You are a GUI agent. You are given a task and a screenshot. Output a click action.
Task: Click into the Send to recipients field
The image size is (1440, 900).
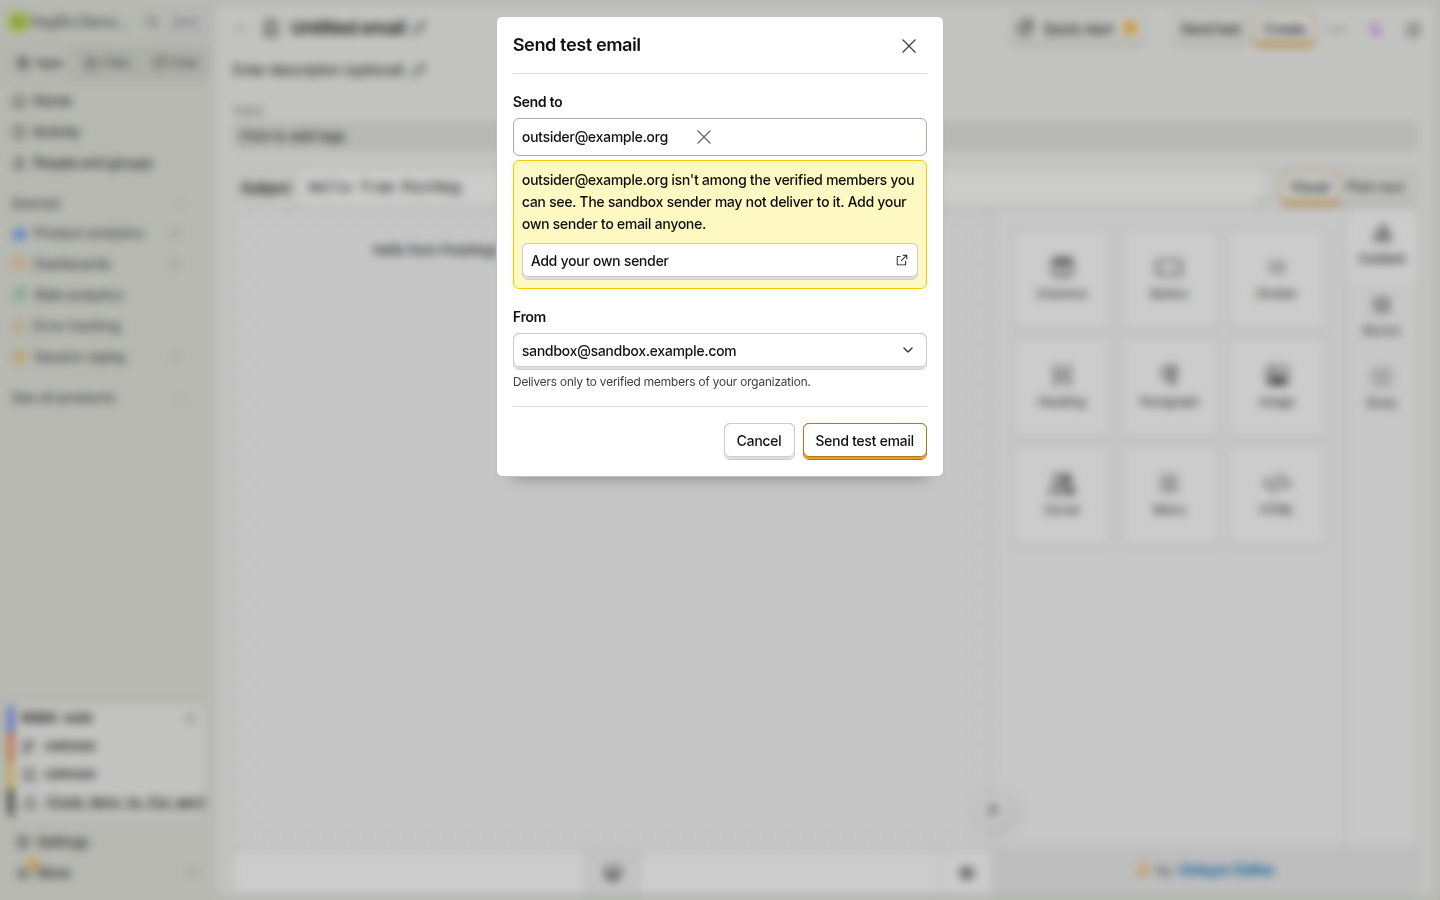click(720, 137)
